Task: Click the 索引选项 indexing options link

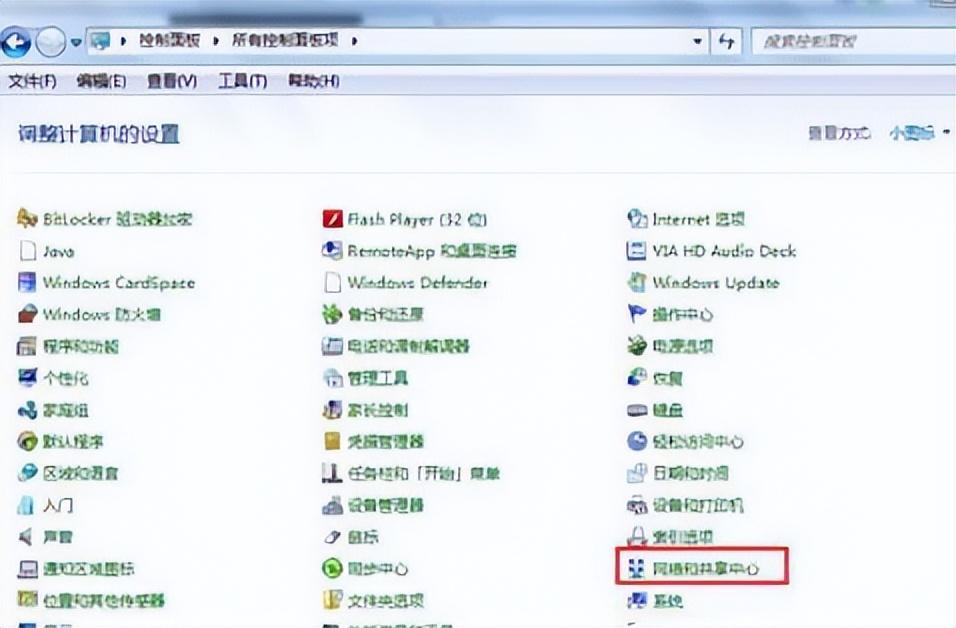Action: [x=683, y=537]
